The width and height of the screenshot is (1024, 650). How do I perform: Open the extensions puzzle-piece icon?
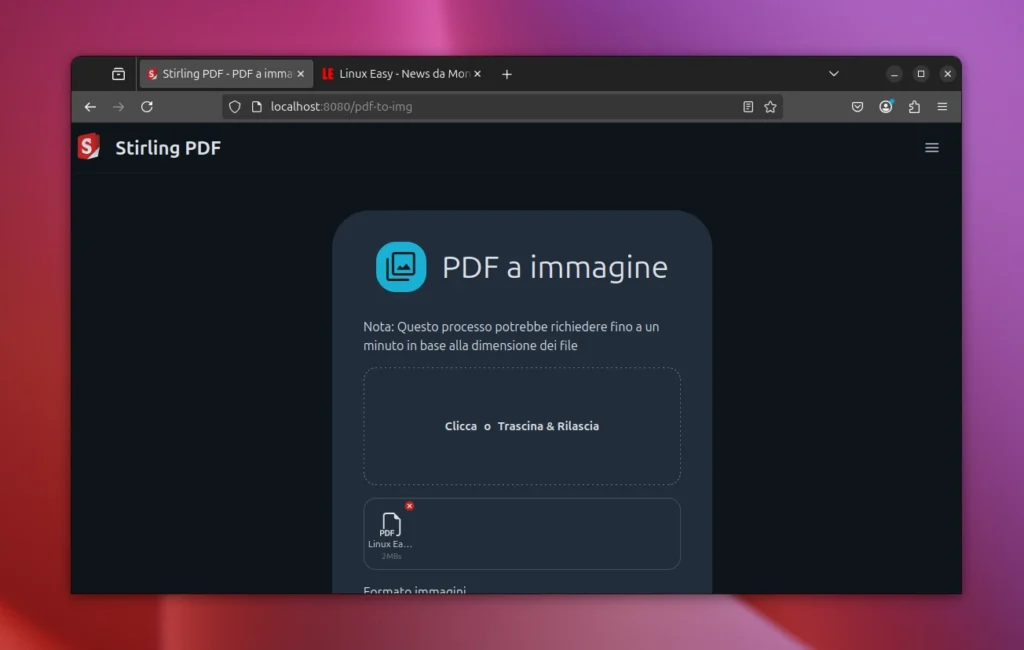pyautogui.click(x=913, y=106)
